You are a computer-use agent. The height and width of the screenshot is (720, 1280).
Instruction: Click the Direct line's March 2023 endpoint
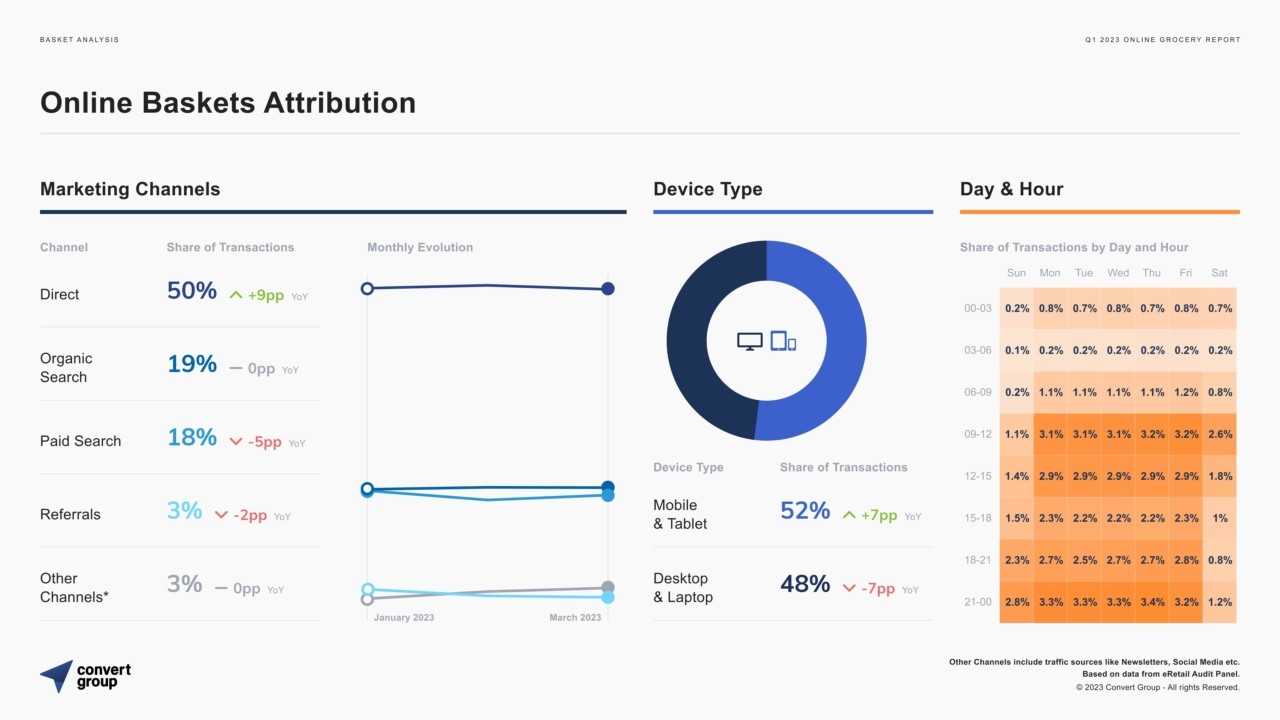[608, 289]
